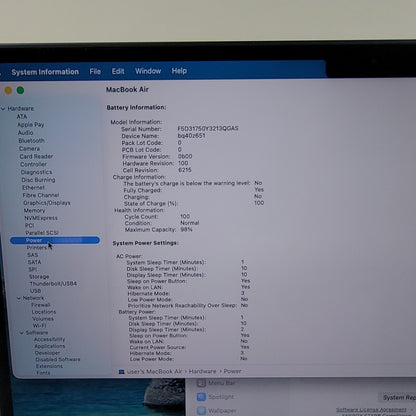Click the Spotlight icon in settings list
This screenshot has height=416, width=416.
pyautogui.click(x=201, y=397)
